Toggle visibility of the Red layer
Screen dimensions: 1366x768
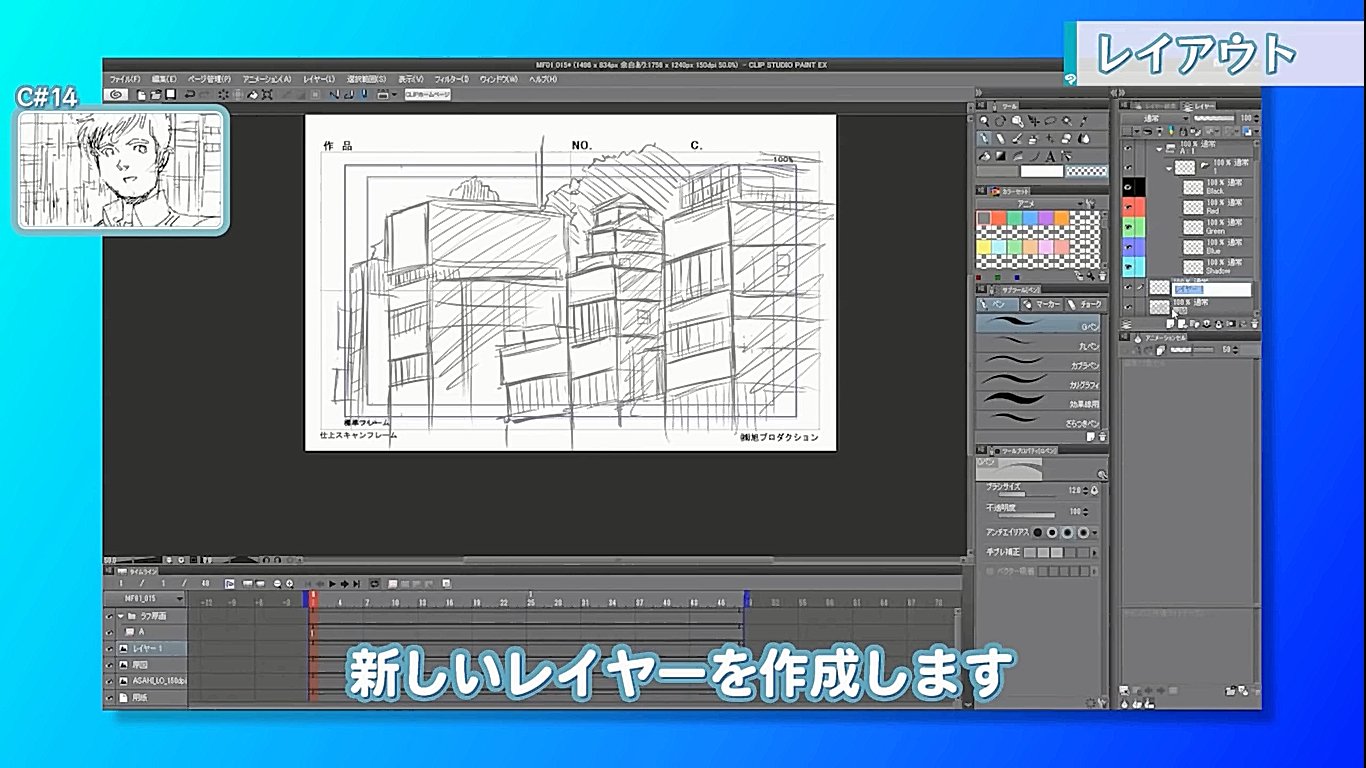point(1127,206)
